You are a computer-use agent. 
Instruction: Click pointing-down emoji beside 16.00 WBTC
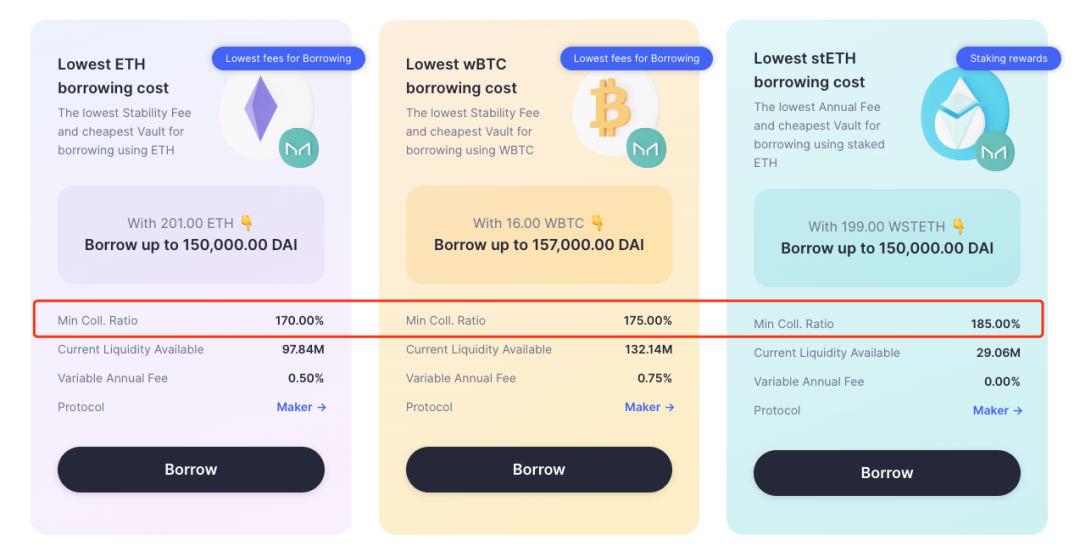pyautogui.click(x=597, y=223)
